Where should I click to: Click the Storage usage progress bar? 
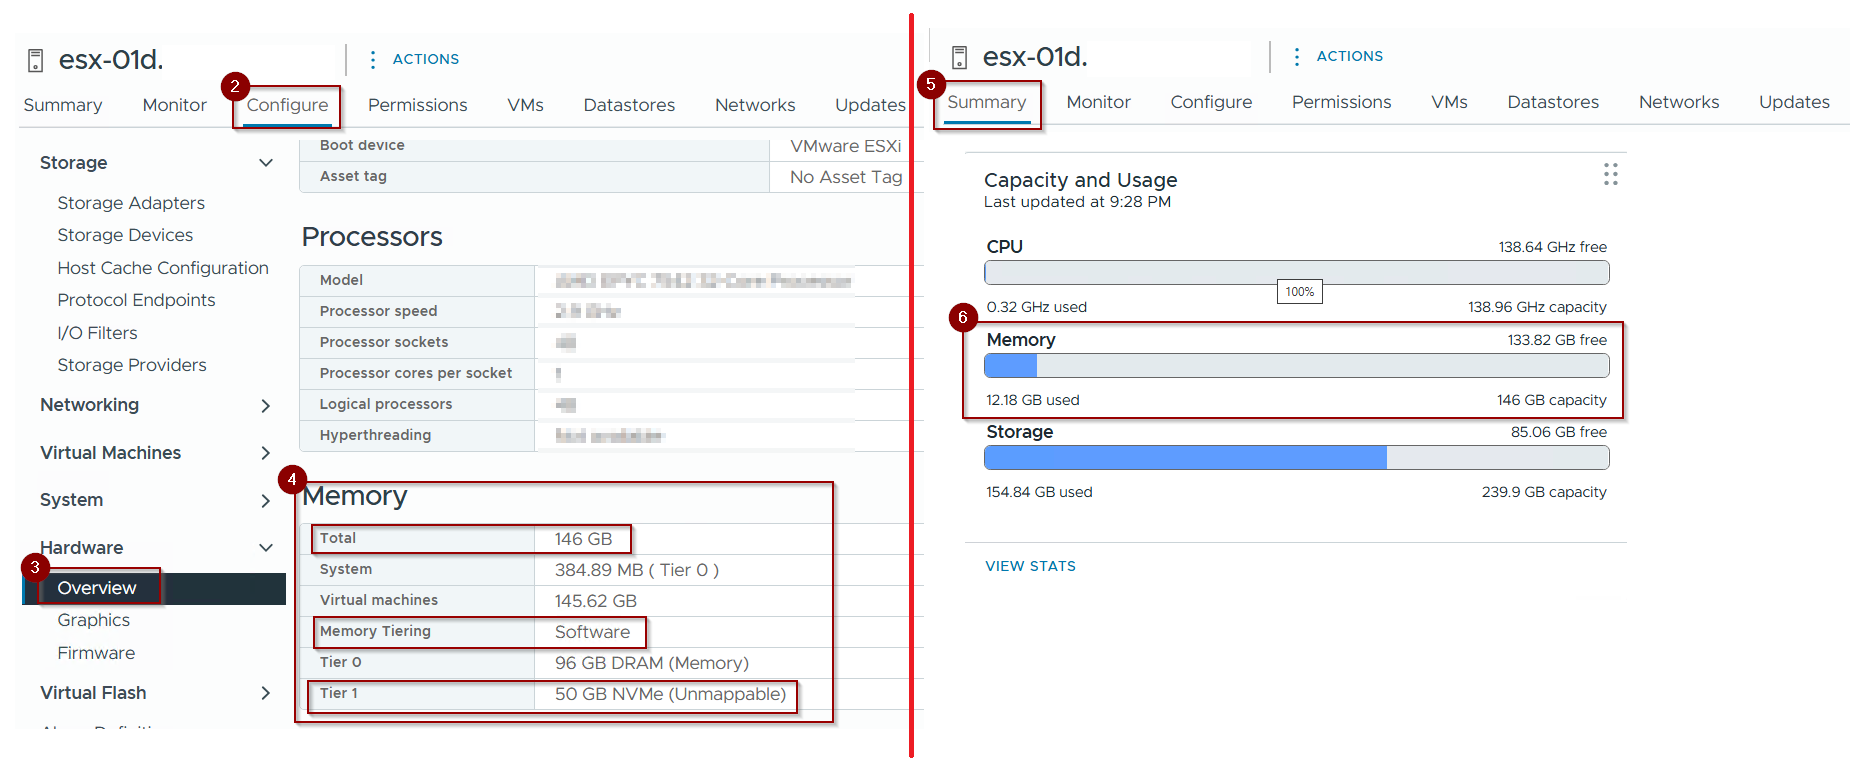pyautogui.click(x=1296, y=458)
